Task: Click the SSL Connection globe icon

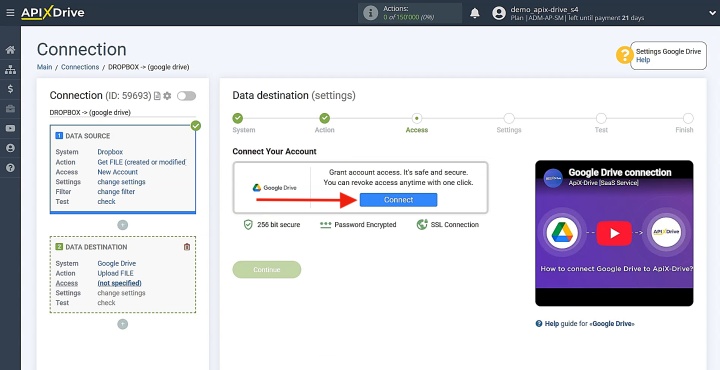Action: (422, 224)
